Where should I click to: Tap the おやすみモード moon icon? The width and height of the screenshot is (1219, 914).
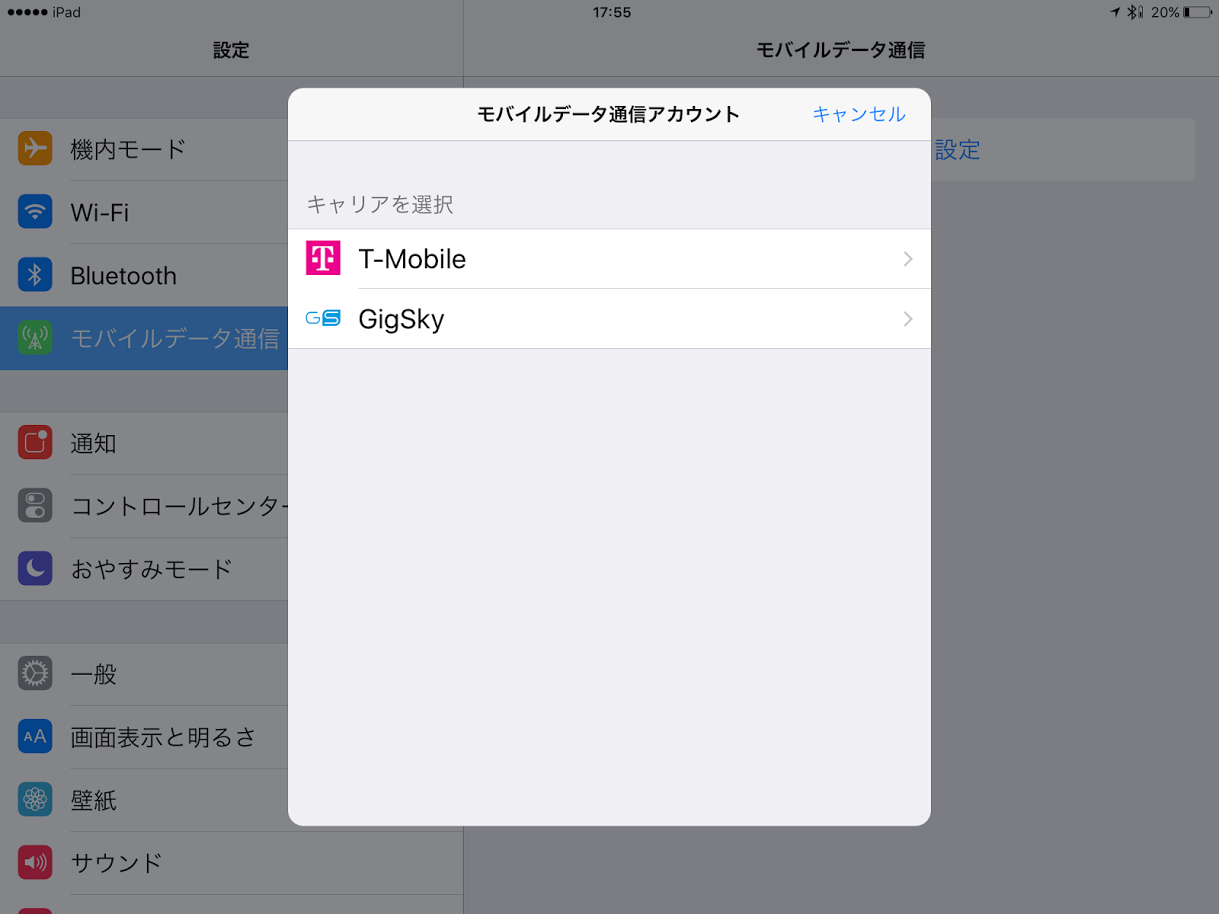35,569
